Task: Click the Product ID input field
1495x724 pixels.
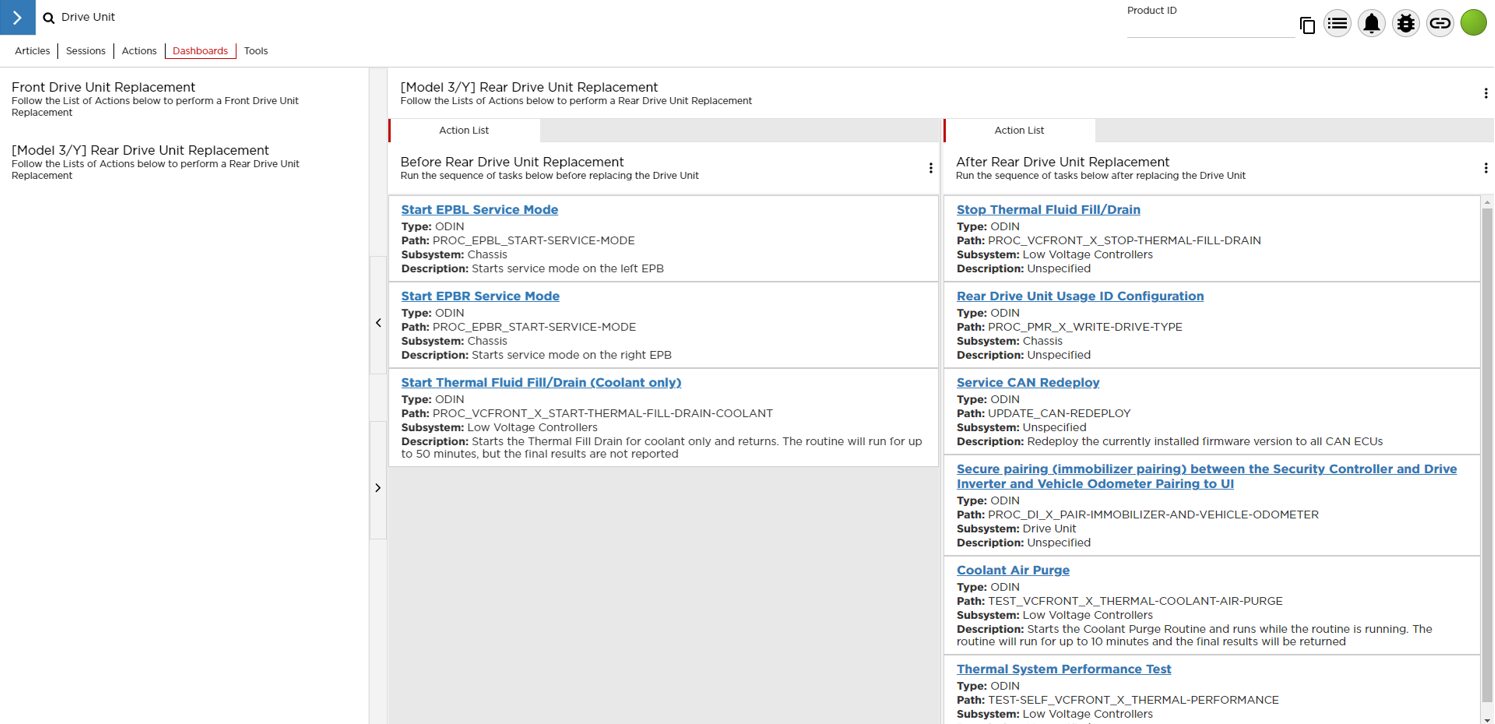Action: [x=1210, y=28]
